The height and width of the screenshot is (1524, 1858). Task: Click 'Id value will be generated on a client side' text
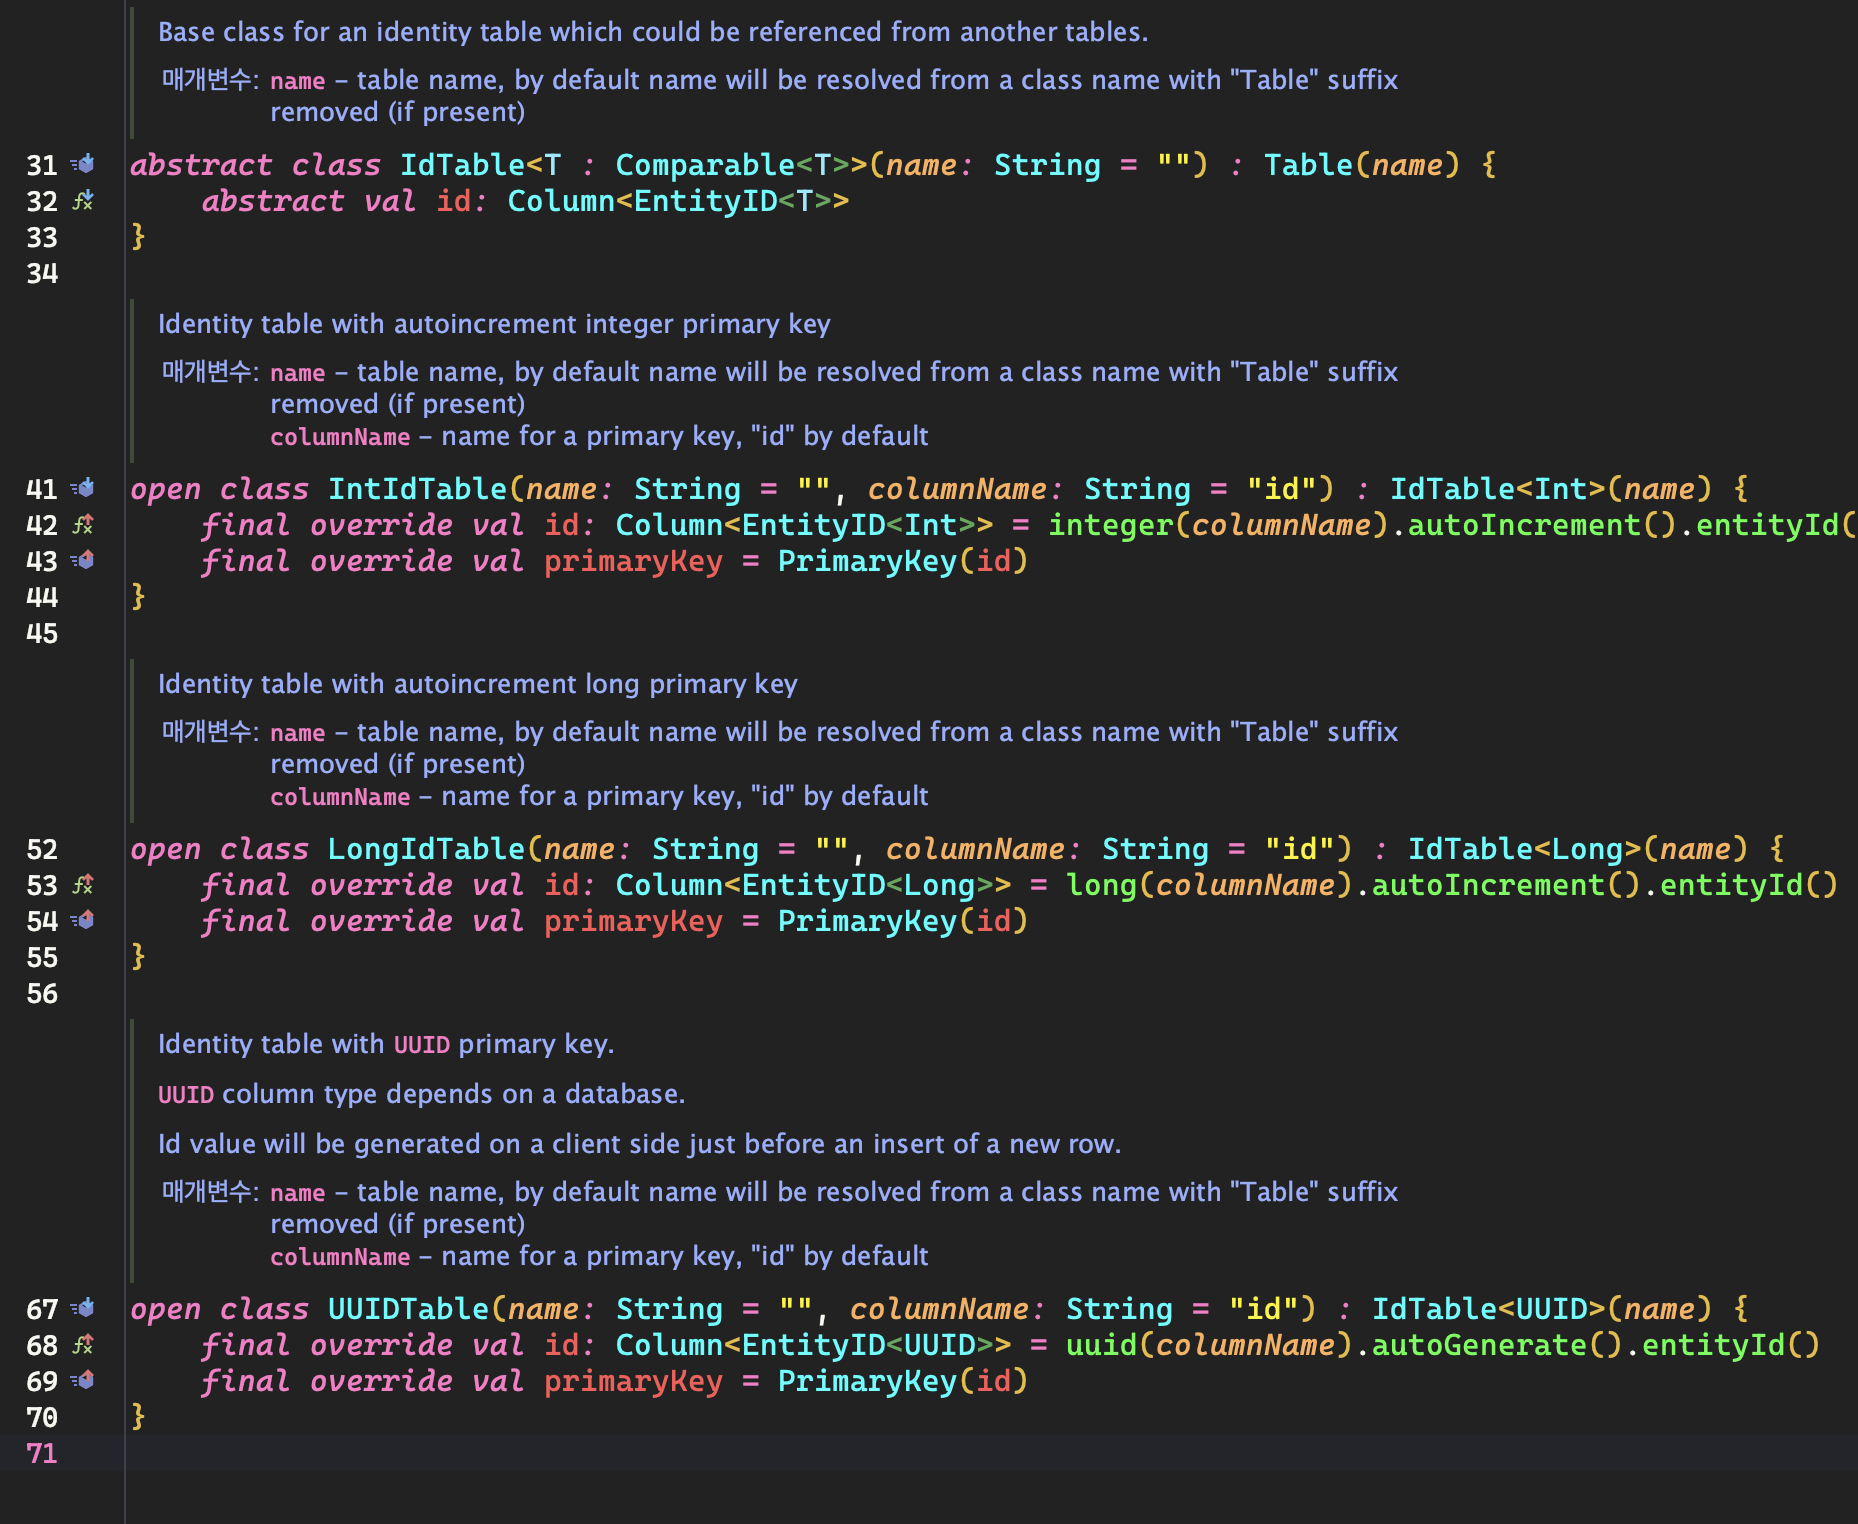click(640, 1144)
